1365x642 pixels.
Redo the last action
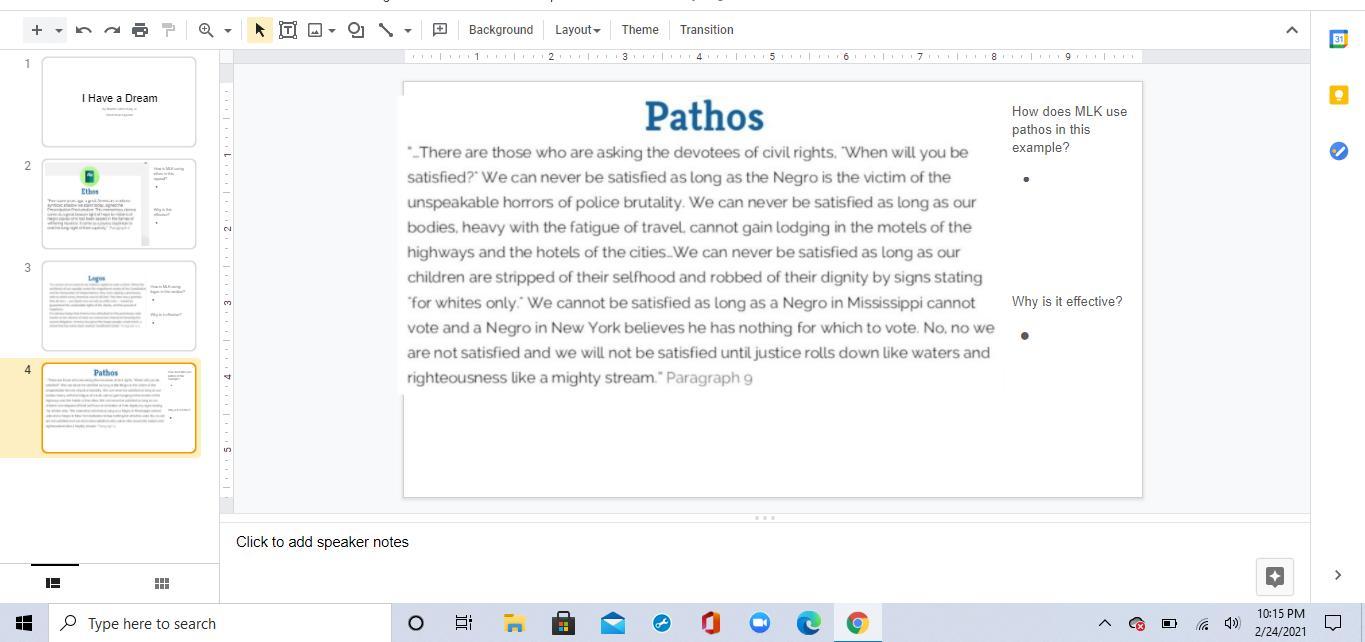click(112, 30)
